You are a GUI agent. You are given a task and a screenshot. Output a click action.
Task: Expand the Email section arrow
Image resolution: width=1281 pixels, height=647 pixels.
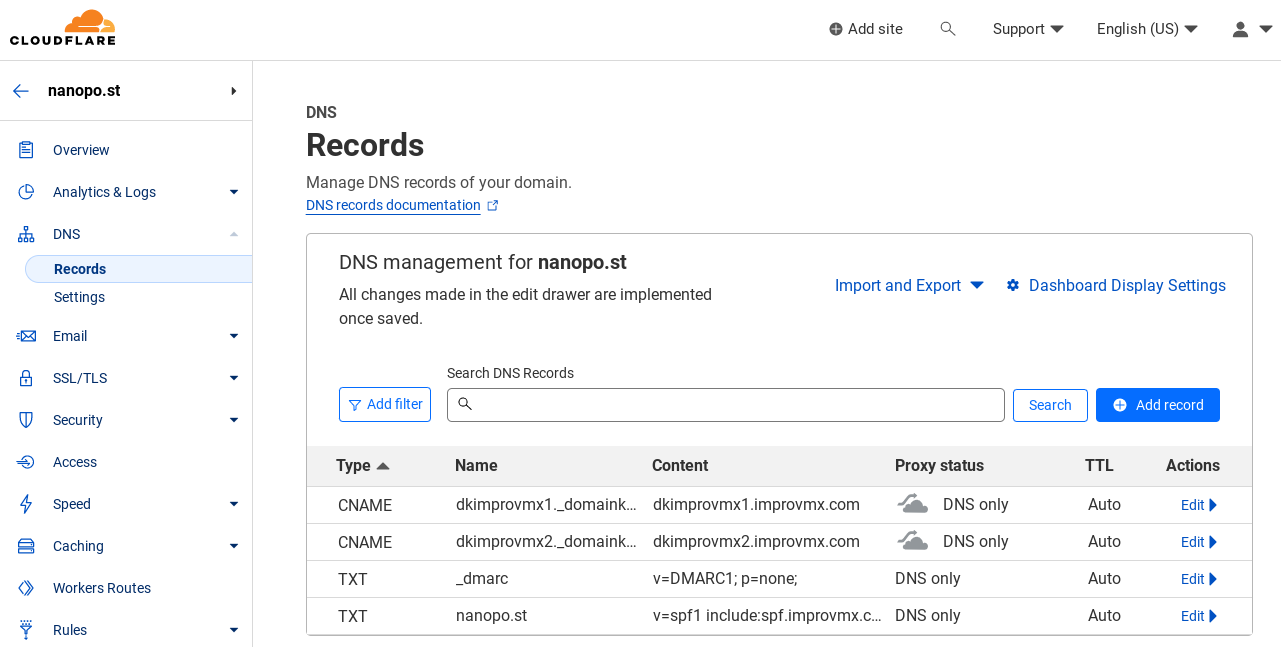click(x=234, y=336)
